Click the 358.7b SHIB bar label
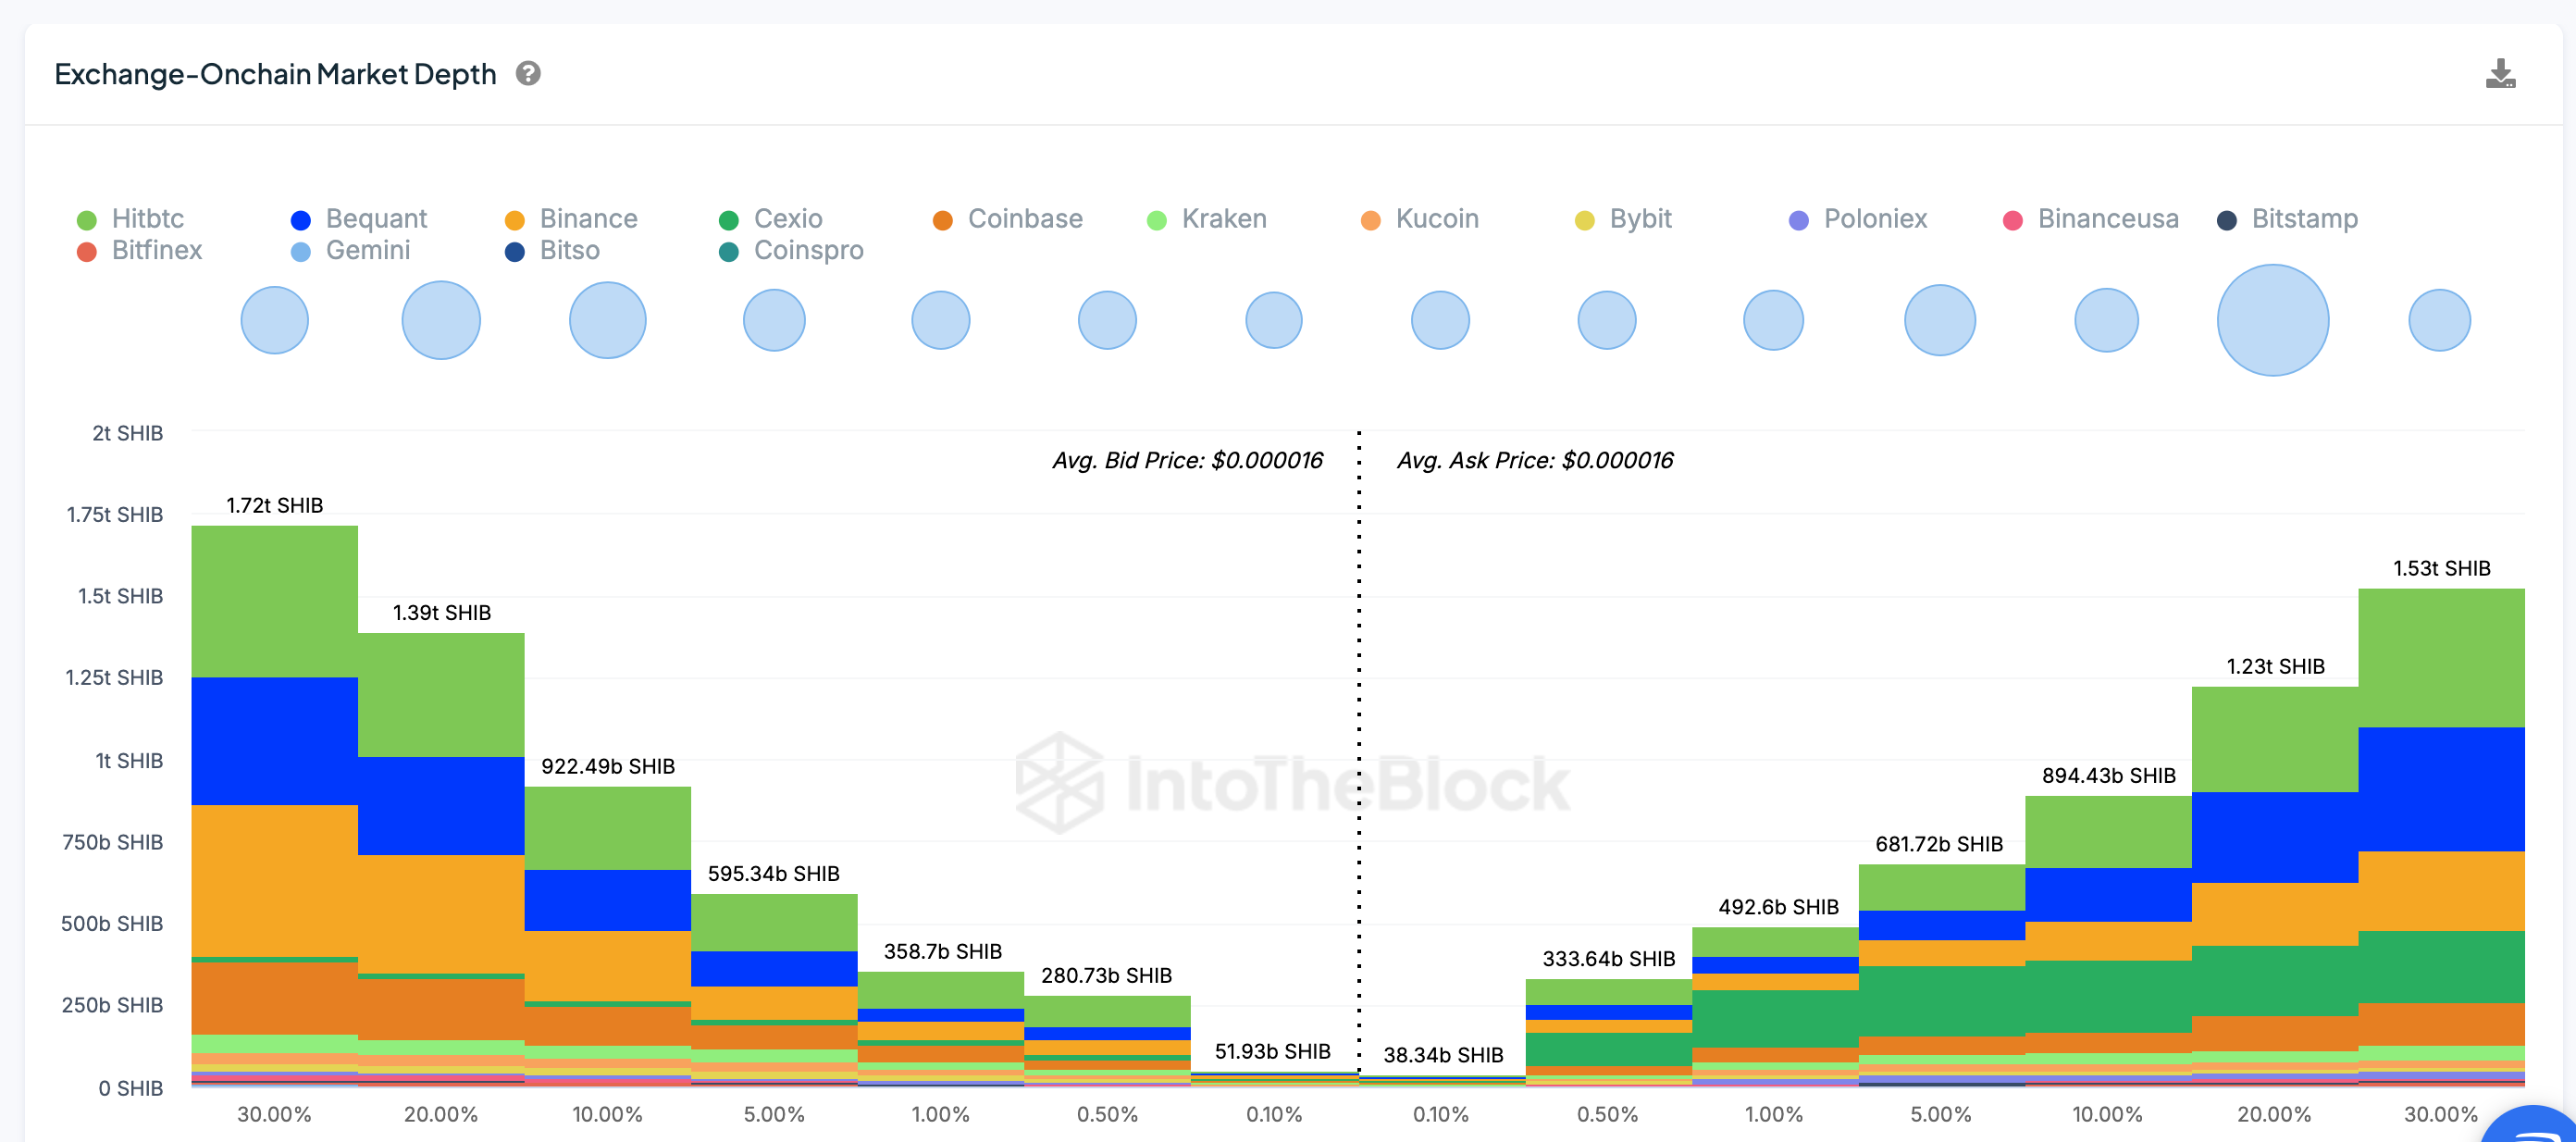 pos(943,952)
